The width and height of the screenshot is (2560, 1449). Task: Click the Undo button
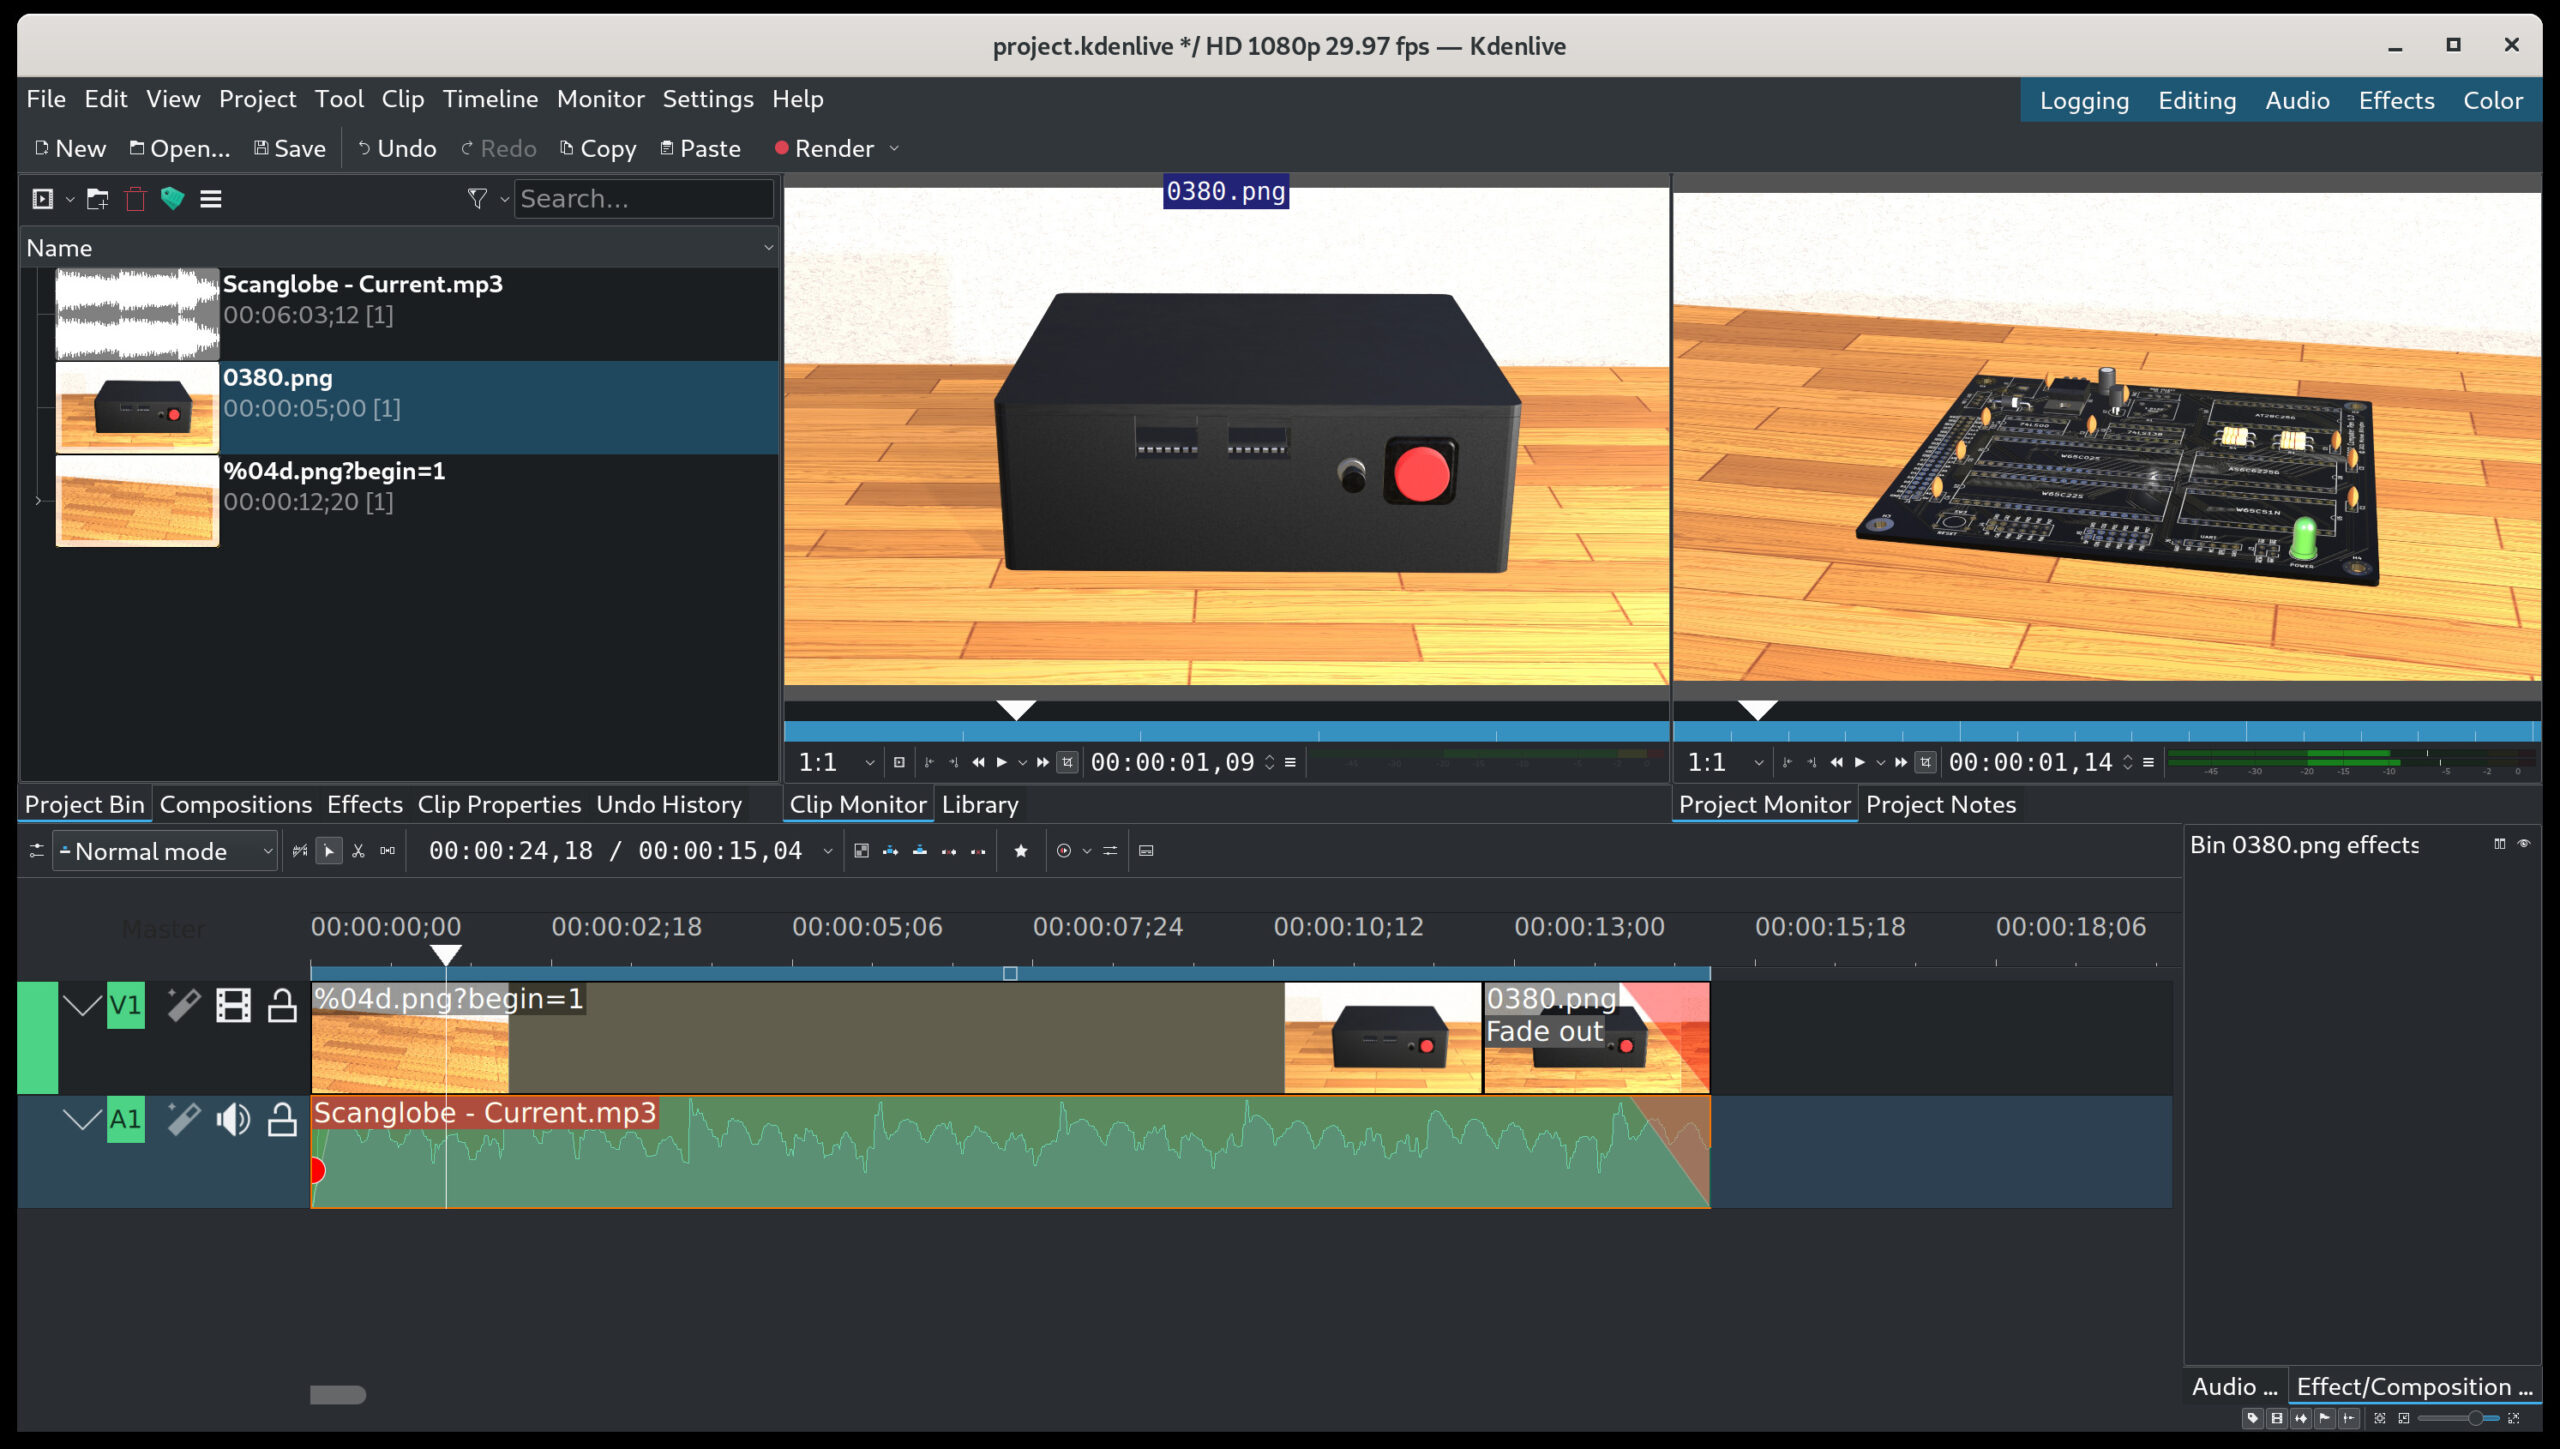point(397,149)
